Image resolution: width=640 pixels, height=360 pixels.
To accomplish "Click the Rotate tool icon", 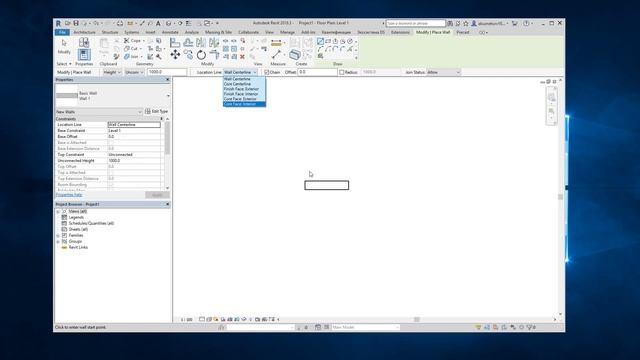I will (x=201, y=54).
